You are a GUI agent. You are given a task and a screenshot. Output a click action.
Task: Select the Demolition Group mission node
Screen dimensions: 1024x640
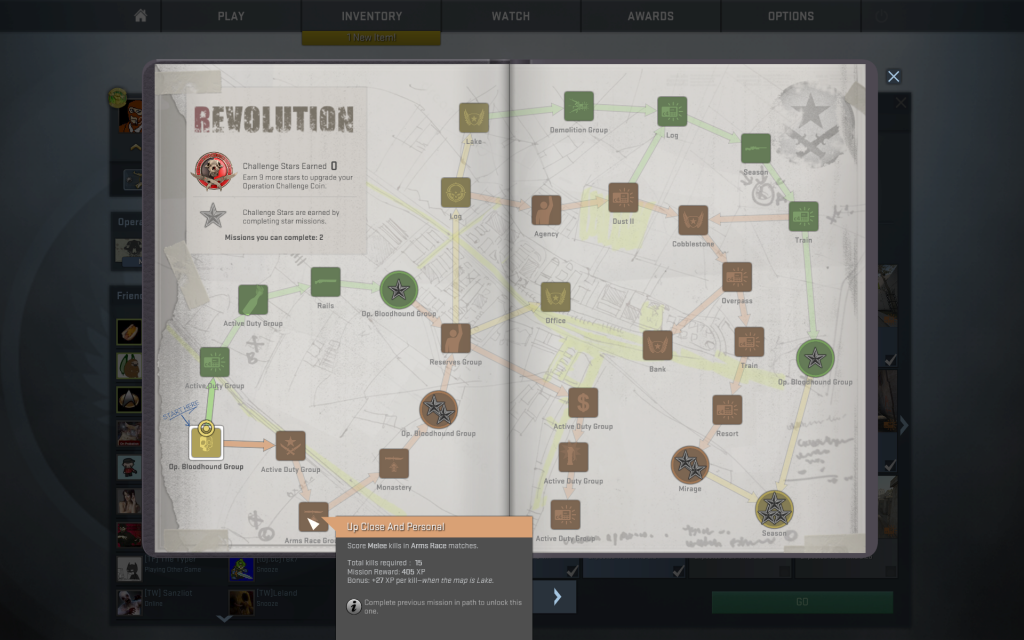(578, 106)
